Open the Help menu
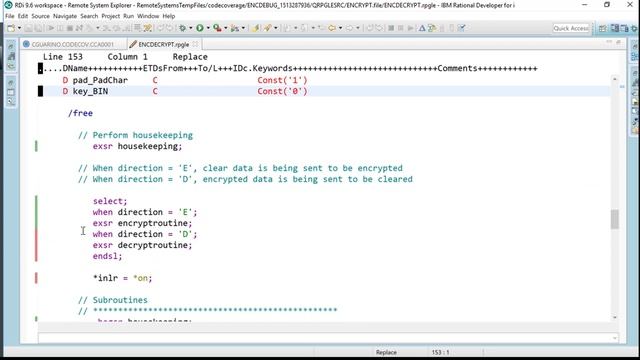This screenshot has width=640, height=360. coord(169,16)
